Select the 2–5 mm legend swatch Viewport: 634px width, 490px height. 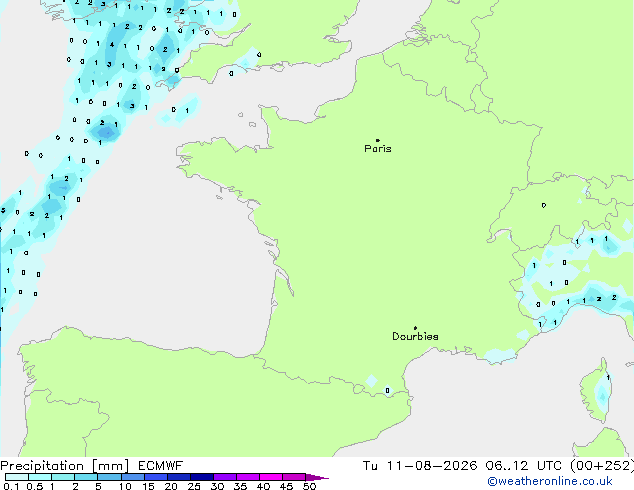click(x=86, y=477)
